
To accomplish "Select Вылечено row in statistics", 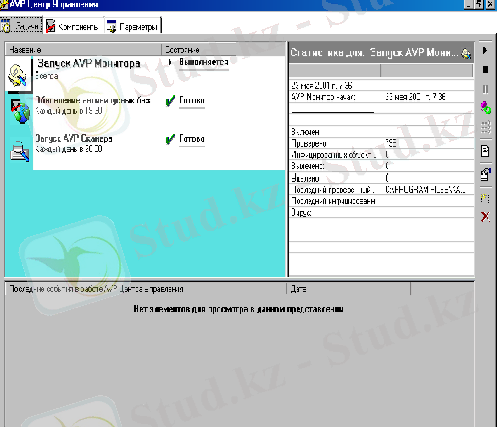I will coord(381,166).
